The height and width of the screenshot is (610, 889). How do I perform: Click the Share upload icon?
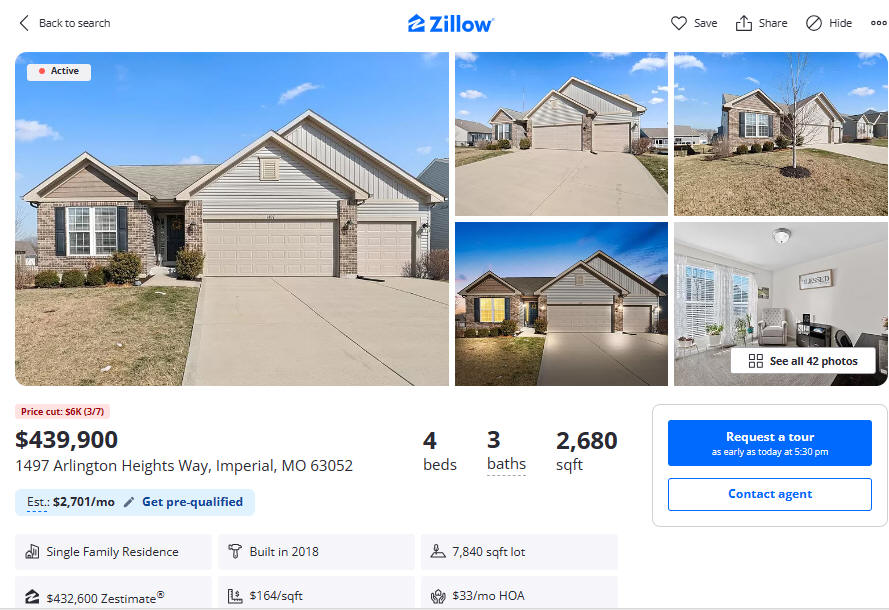743,23
